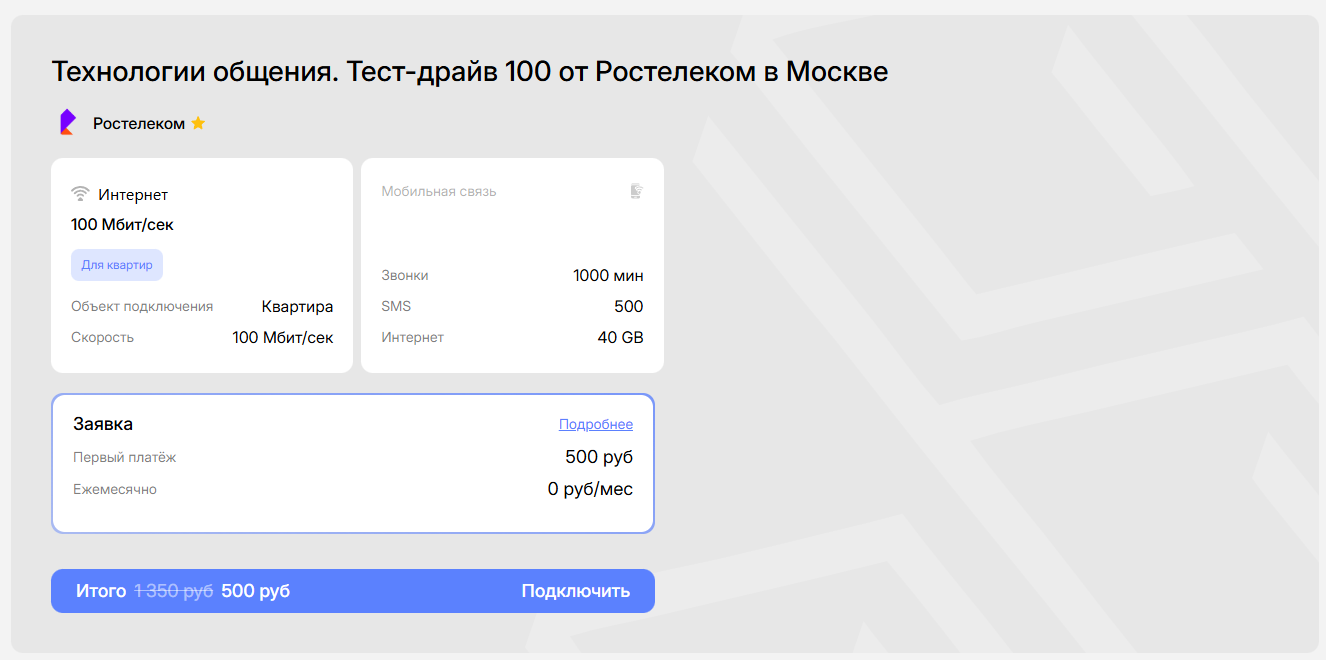Screen dimensions: 1326x660
Task: Open the Подробнее link in Заявка
Action: pyautogui.click(x=595, y=424)
